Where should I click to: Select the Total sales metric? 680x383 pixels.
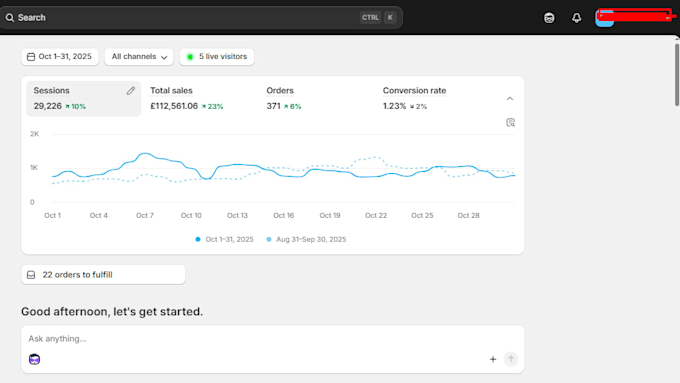pos(186,98)
